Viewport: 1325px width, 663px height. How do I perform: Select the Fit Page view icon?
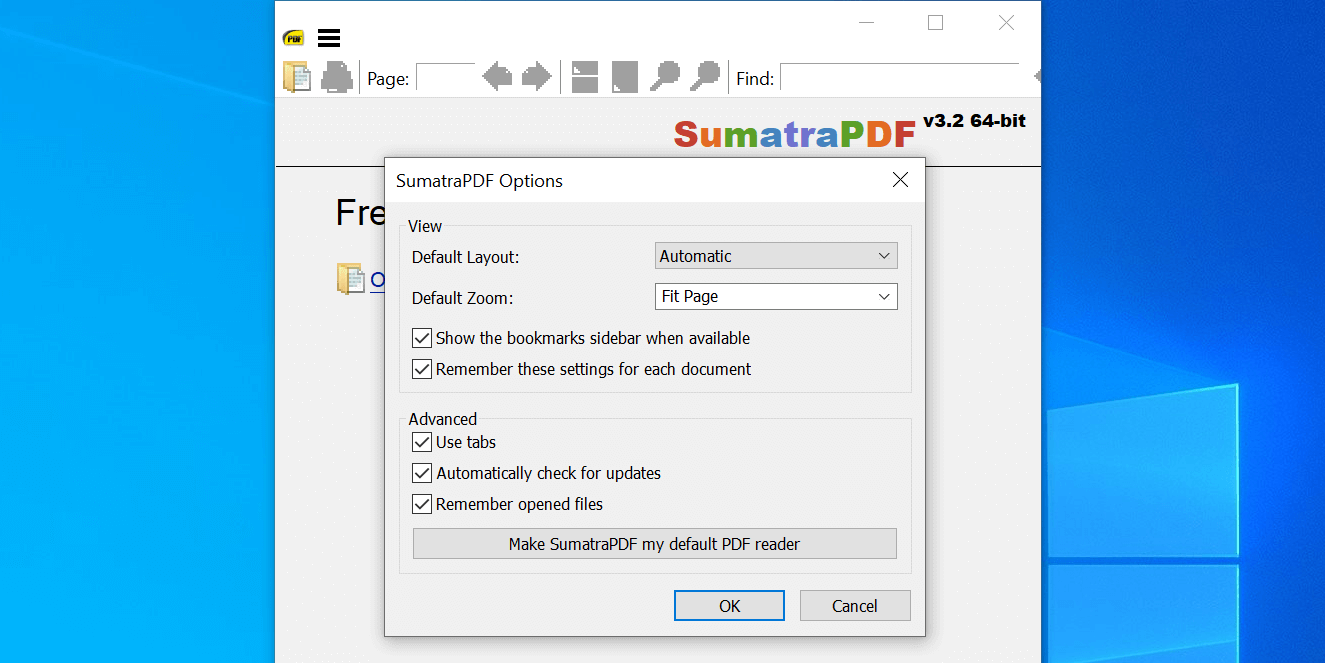coord(624,77)
